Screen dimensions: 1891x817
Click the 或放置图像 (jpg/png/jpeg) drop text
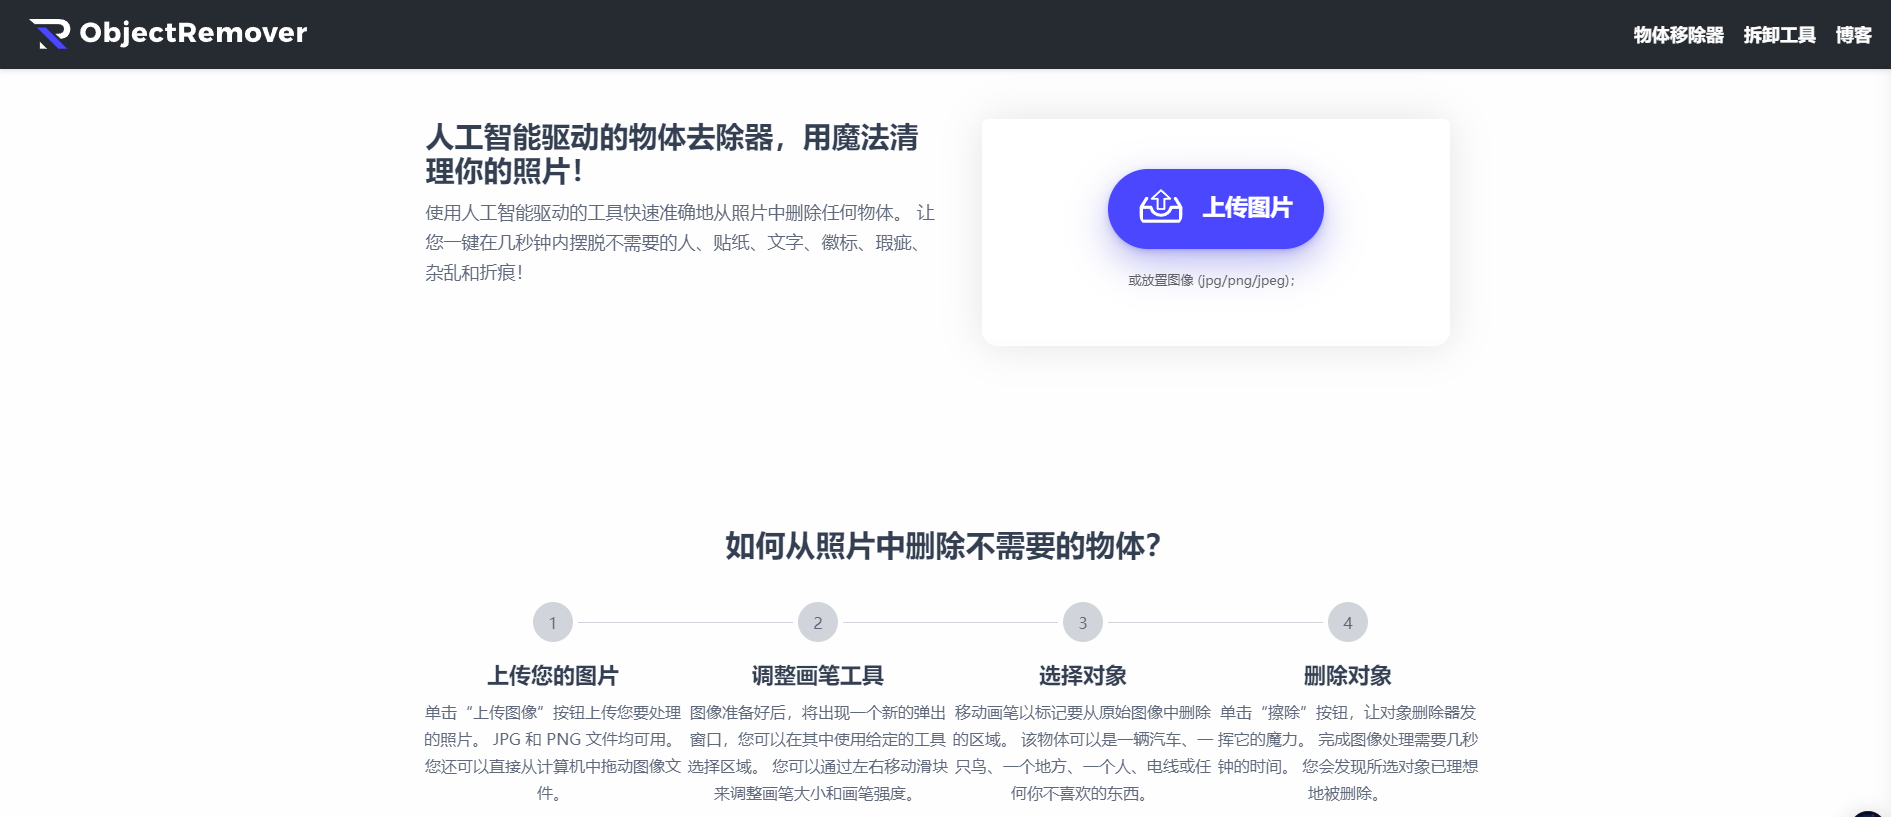click(1211, 281)
